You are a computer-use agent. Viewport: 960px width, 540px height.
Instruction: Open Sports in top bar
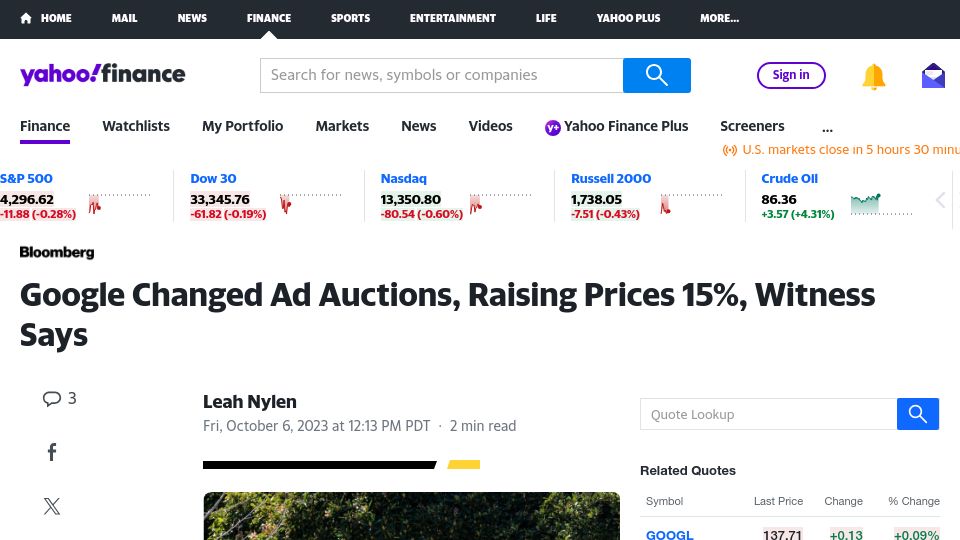click(x=350, y=18)
